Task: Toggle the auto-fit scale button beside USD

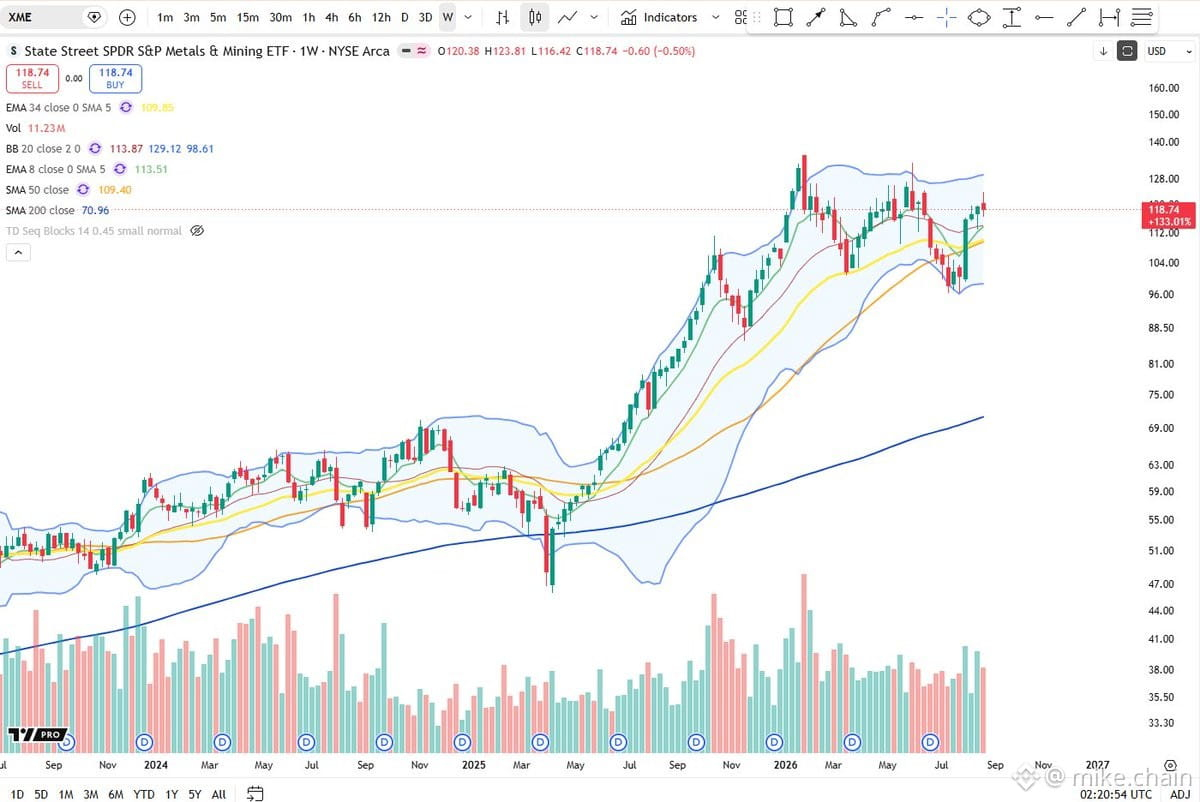Action: tap(1127, 51)
